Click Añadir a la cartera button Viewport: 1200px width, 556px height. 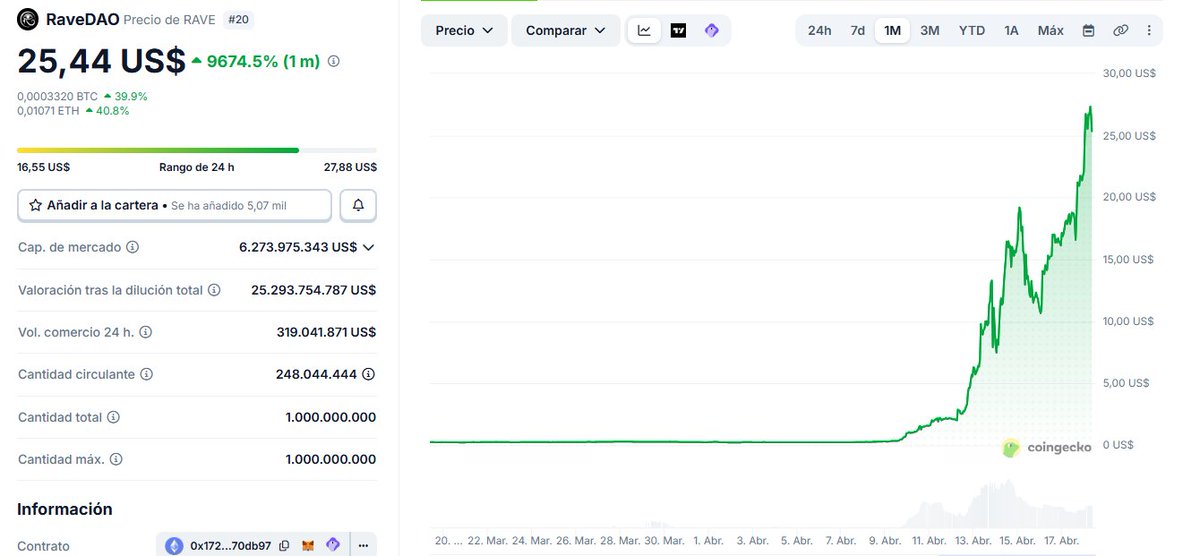click(x=174, y=205)
